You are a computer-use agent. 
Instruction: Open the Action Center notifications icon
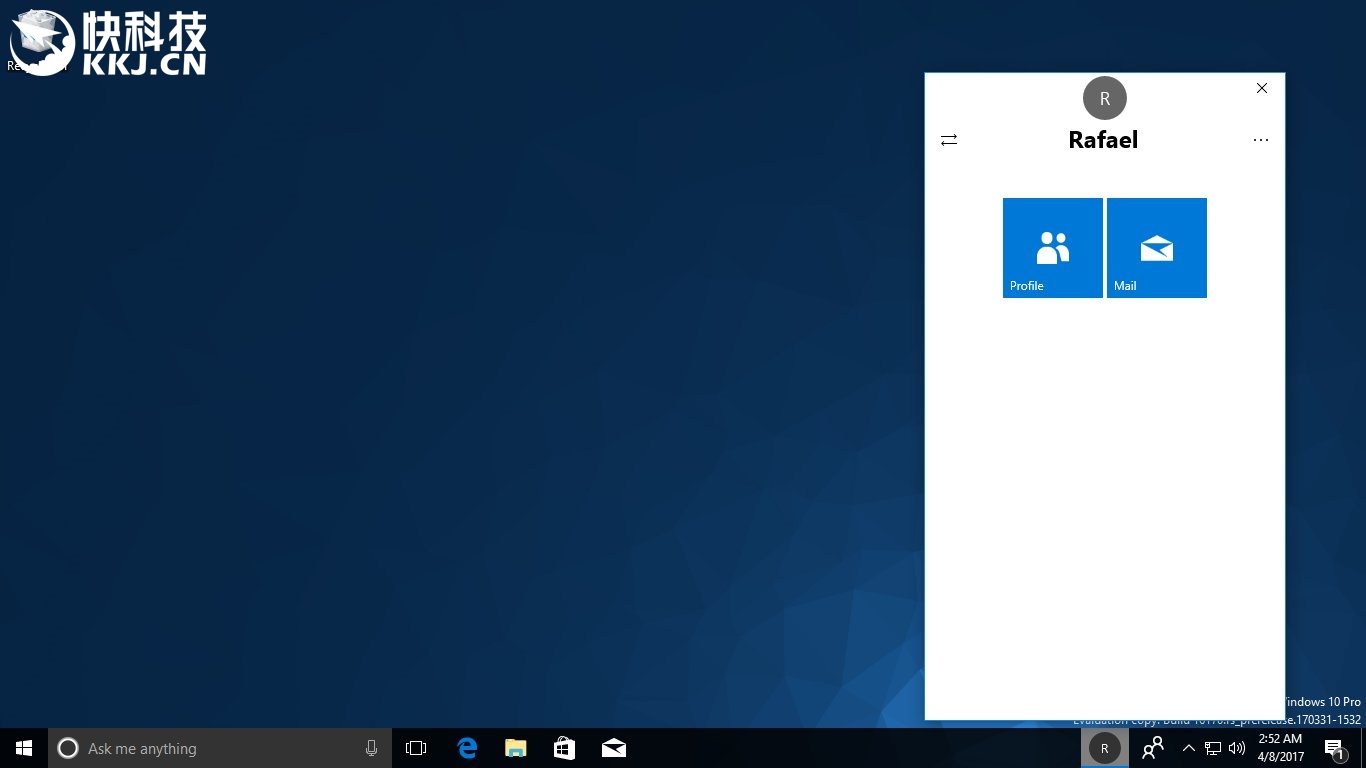tap(1334, 748)
